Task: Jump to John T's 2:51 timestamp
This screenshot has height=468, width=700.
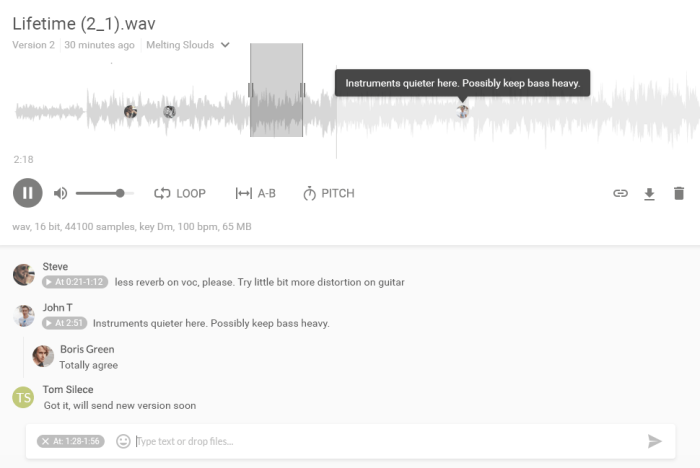Action: tap(64, 323)
